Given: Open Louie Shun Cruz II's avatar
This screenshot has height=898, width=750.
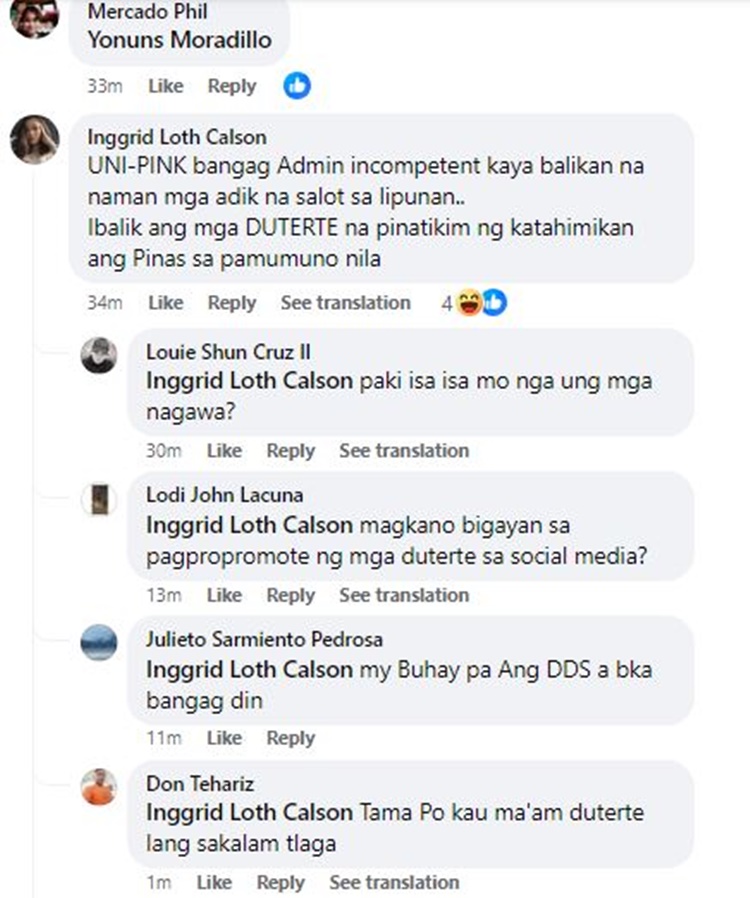Looking at the screenshot, I should [x=98, y=355].
